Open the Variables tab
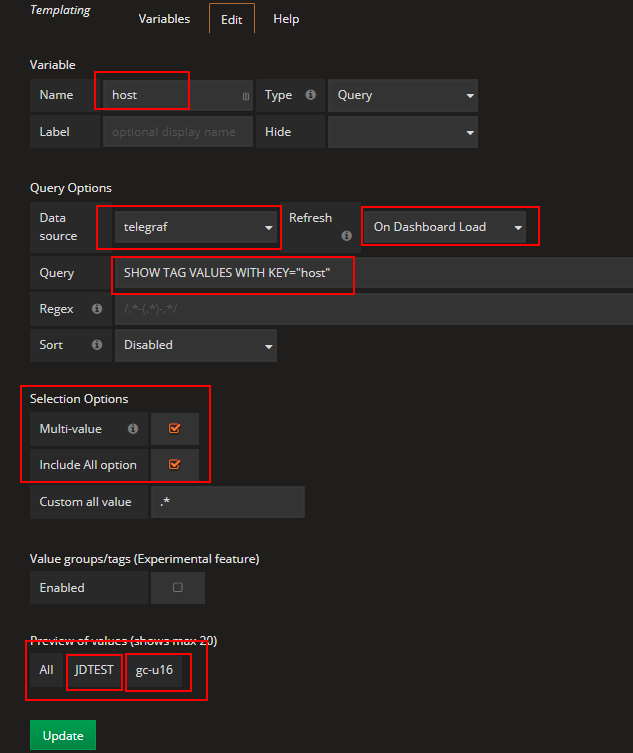Viewport: 633px width, 753px height. 164,19
